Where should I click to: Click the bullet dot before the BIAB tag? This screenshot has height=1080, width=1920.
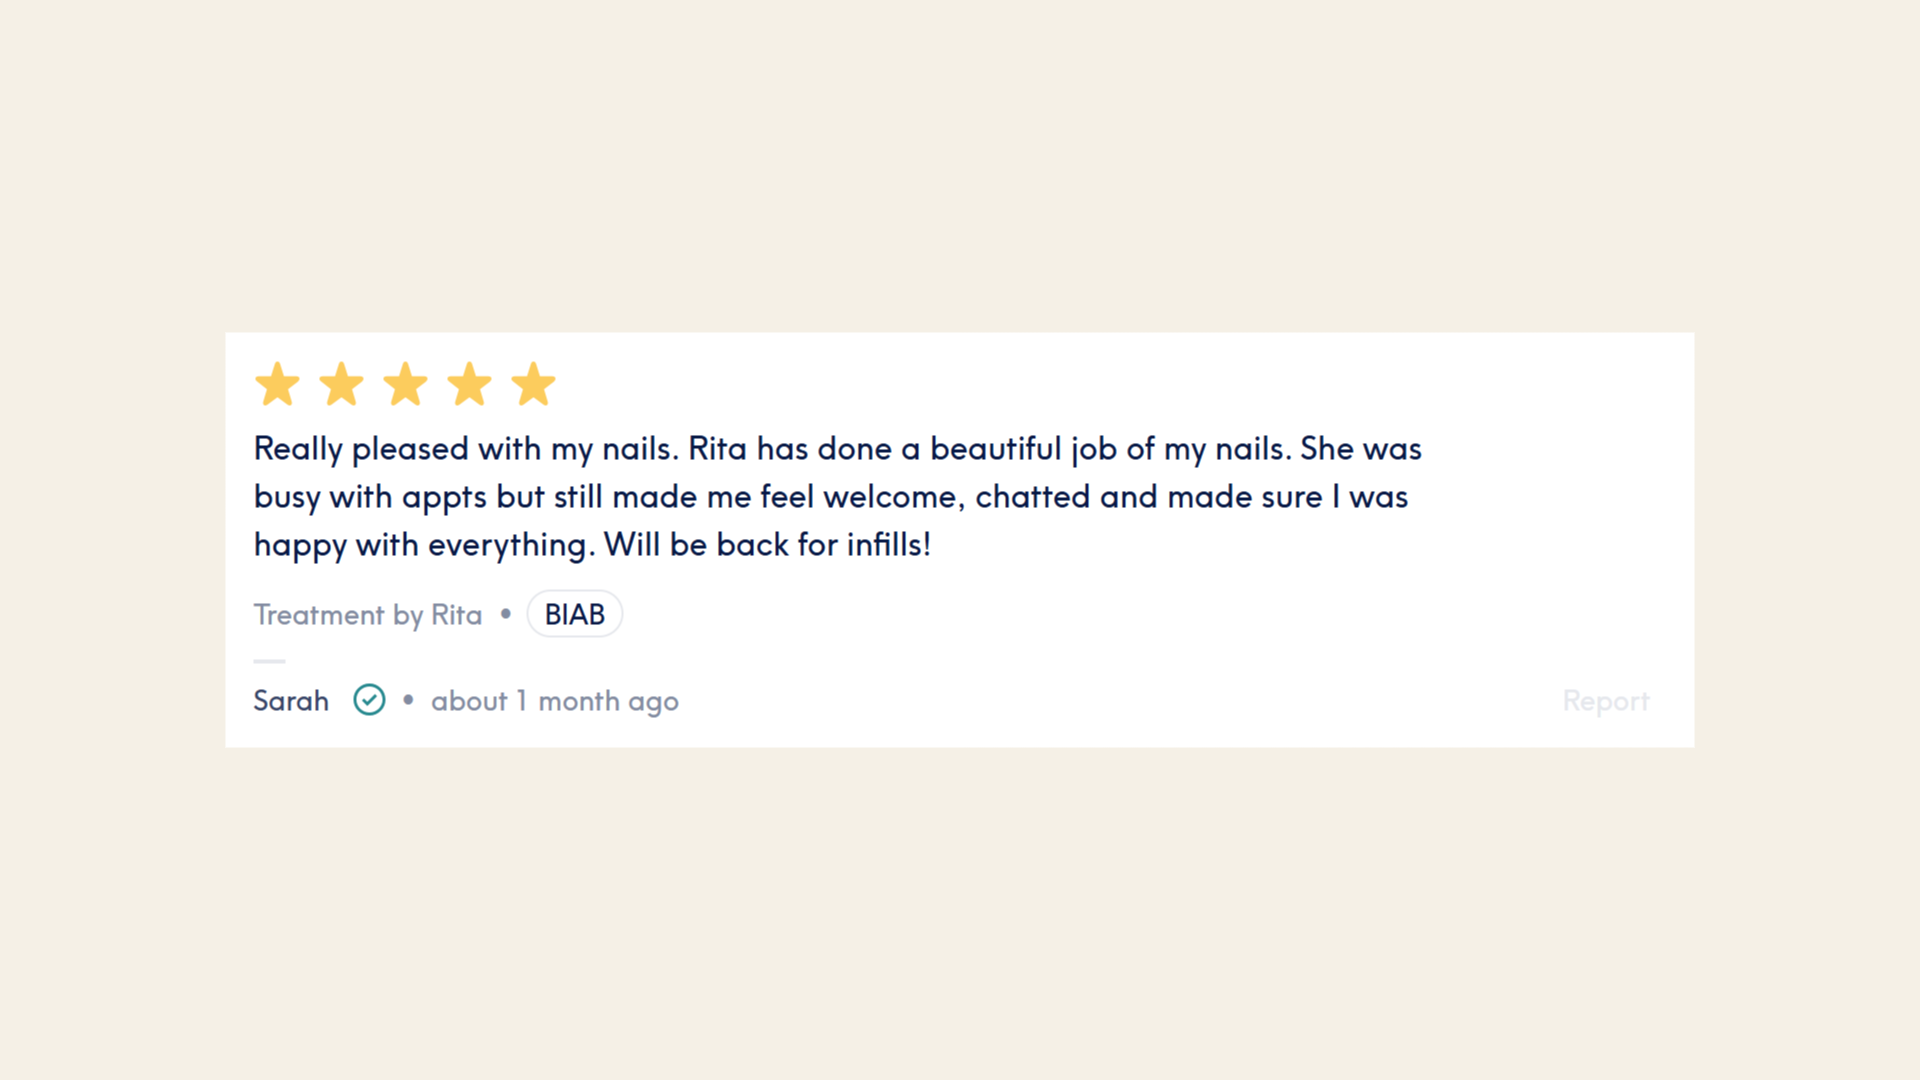506,614
